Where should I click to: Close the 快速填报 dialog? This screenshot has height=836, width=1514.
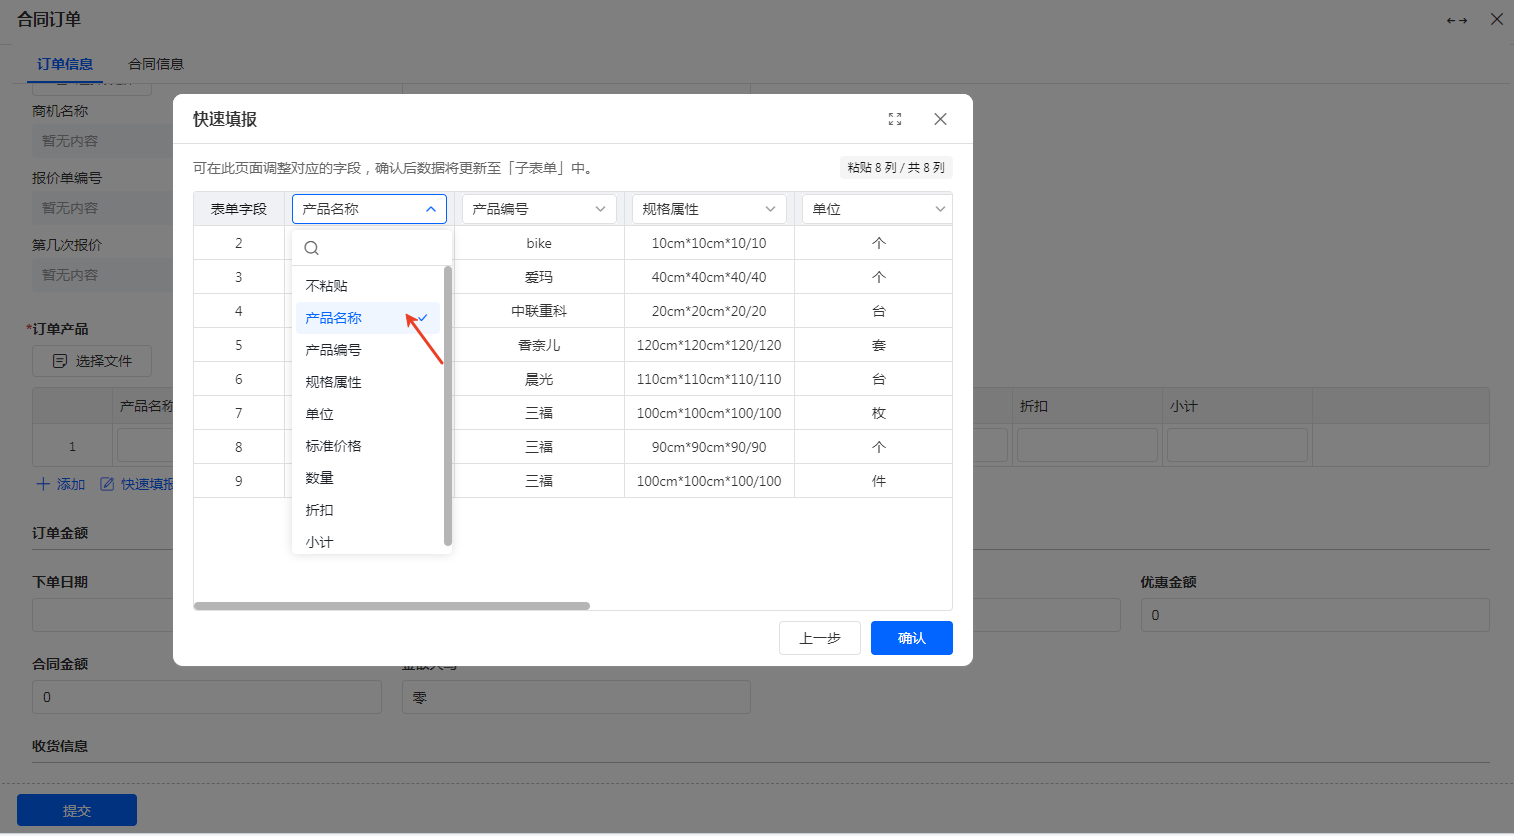click(940, 119)
